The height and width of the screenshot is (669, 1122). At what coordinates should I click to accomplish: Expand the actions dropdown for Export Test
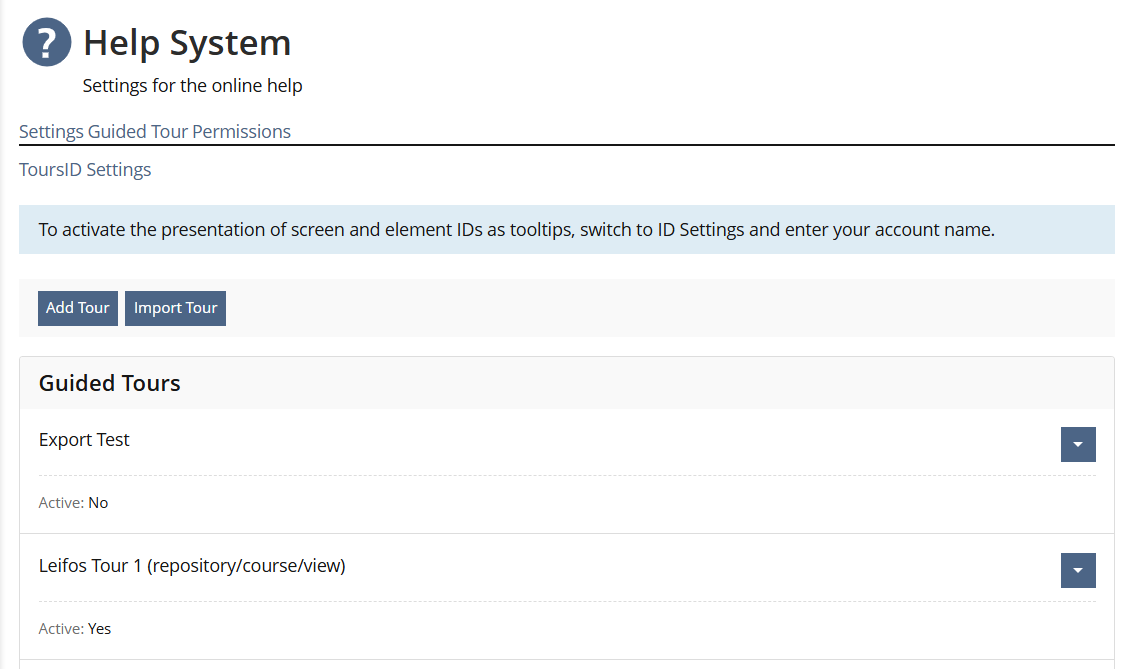tap(1077, 445)
